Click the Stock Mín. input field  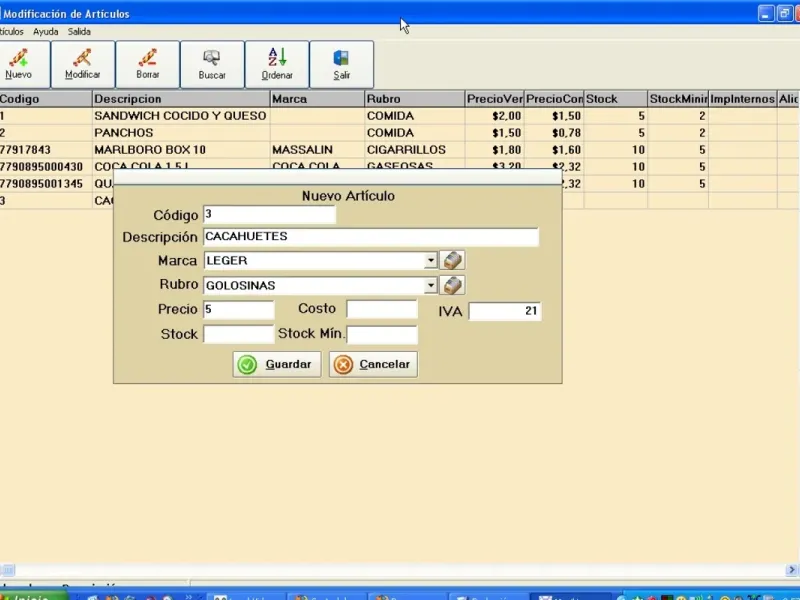pyautogui.click(x=382, y=335)
